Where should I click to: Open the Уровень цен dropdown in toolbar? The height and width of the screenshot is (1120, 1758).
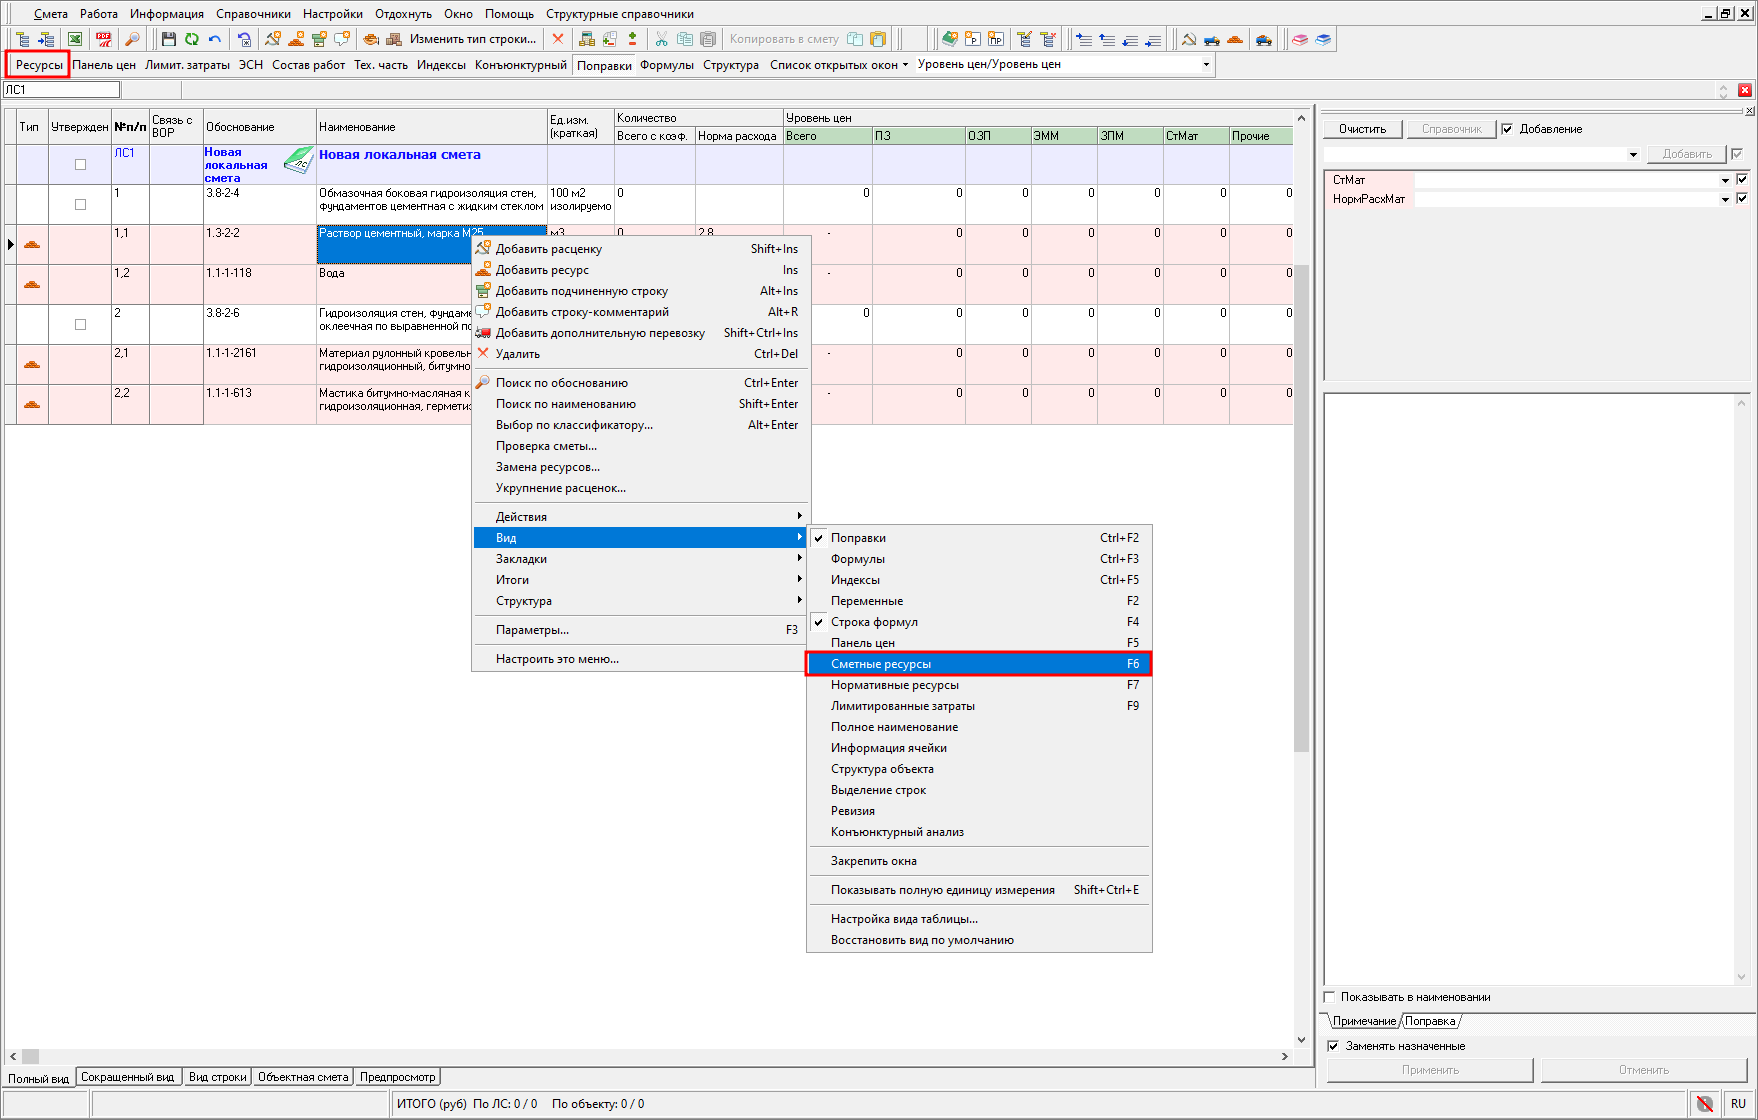(1205, 65)
